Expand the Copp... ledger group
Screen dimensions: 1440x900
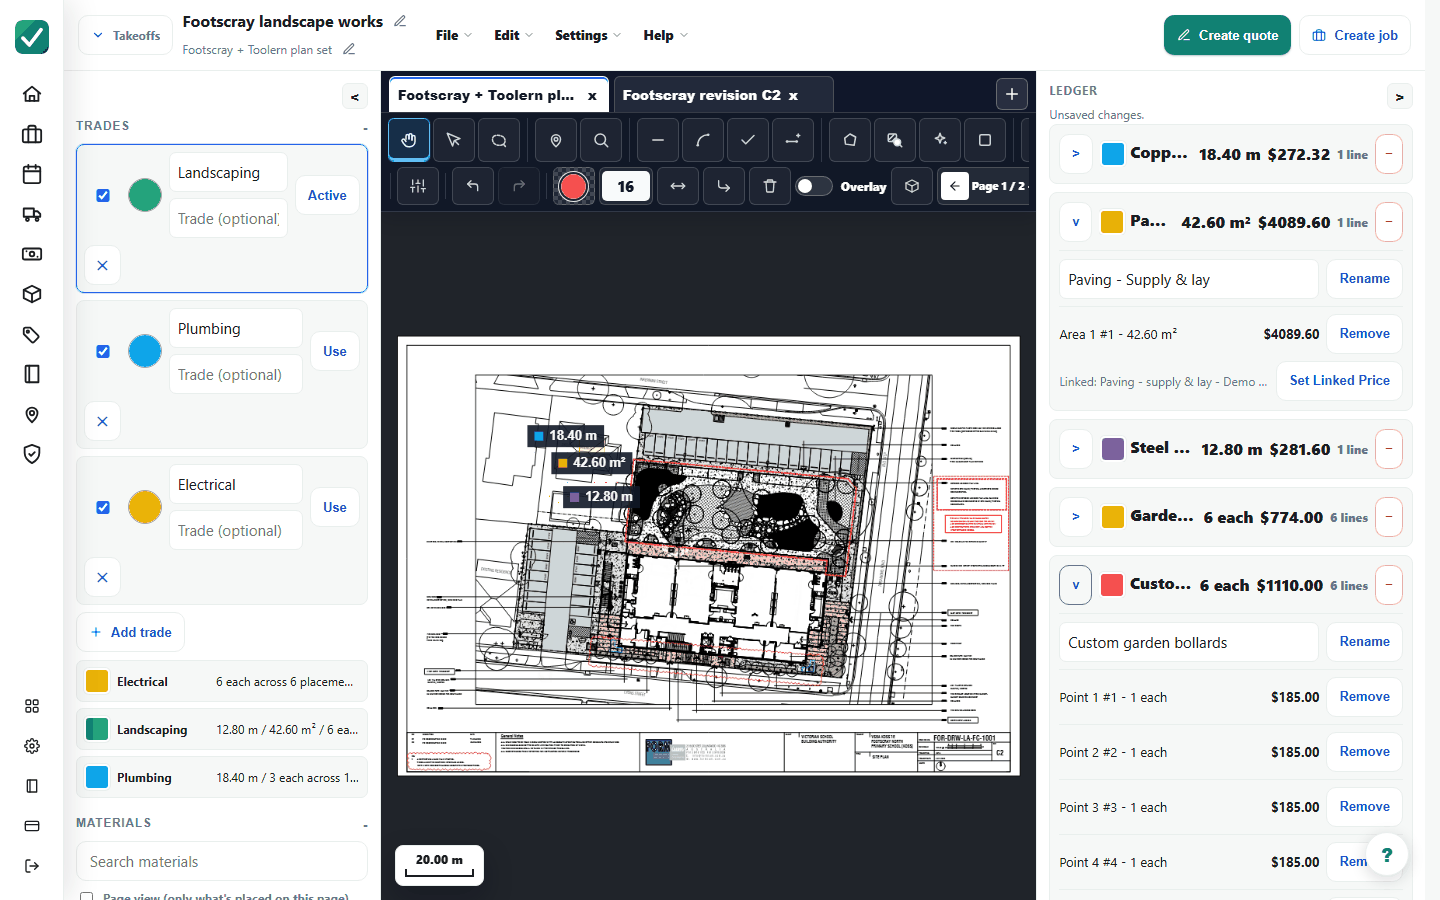click(x=1076, y=154)
